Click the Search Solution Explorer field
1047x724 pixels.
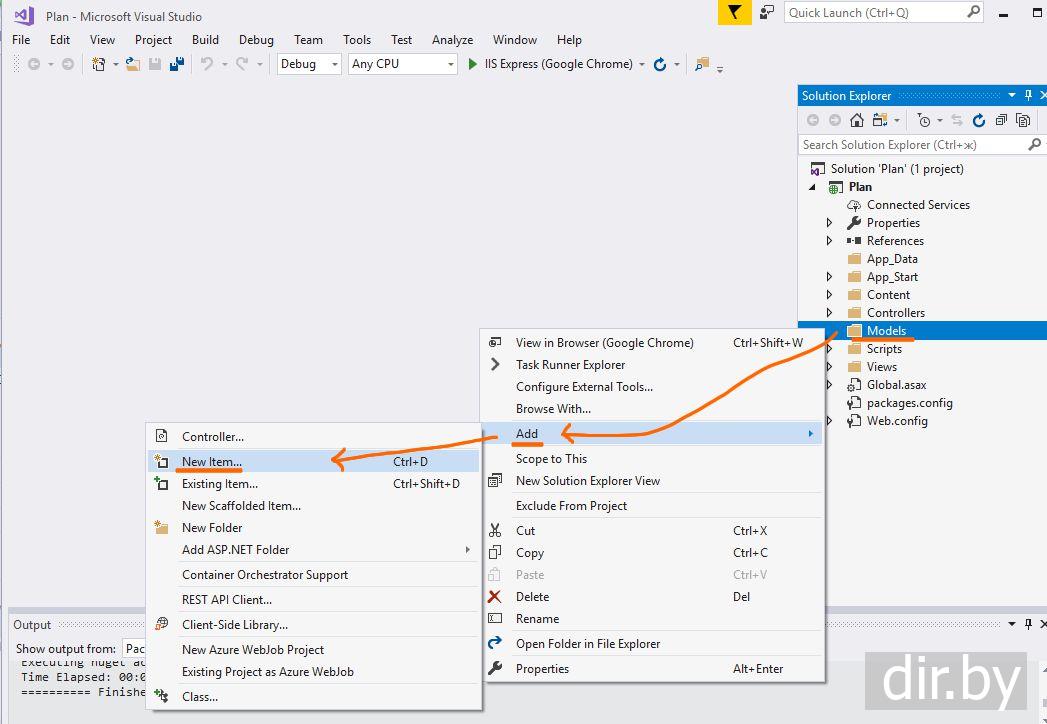910,145
